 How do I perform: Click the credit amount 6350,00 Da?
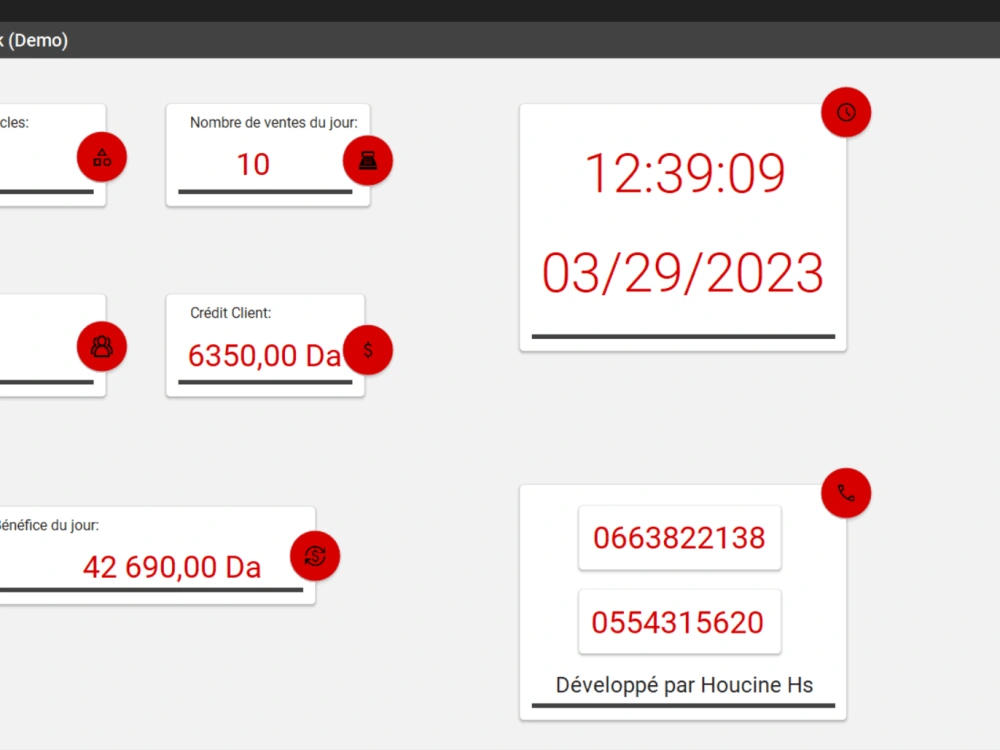click(x=264, y=356)
